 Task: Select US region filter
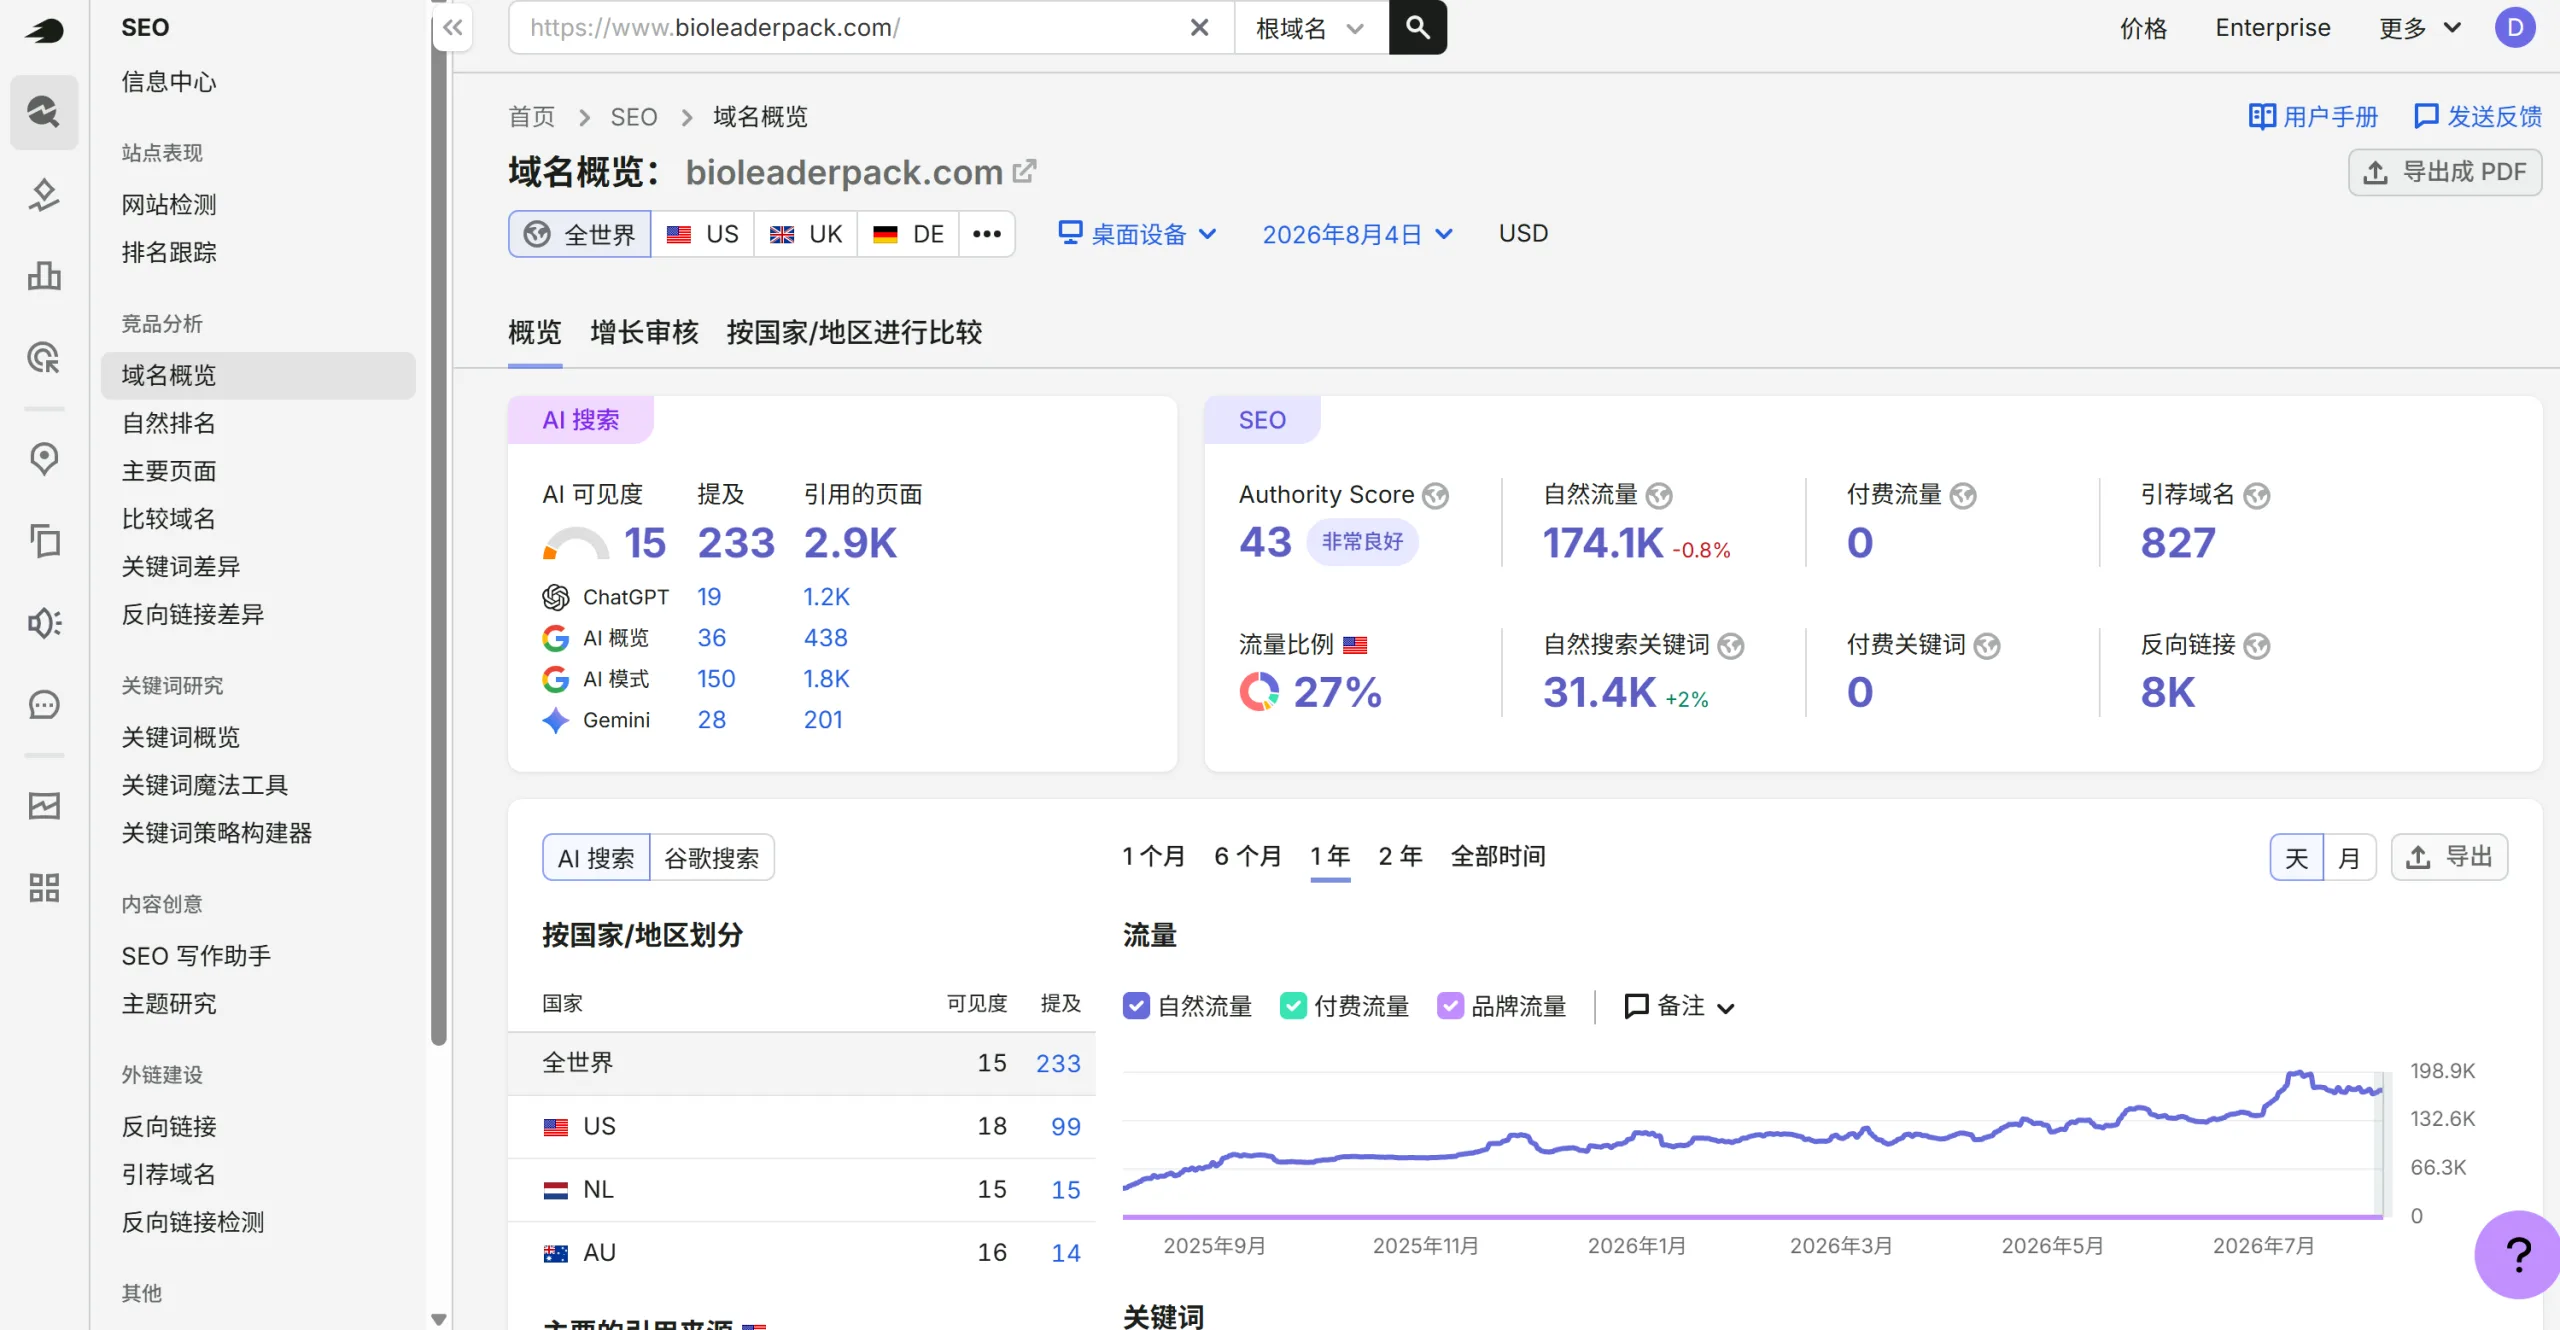(x=702, y=234)
